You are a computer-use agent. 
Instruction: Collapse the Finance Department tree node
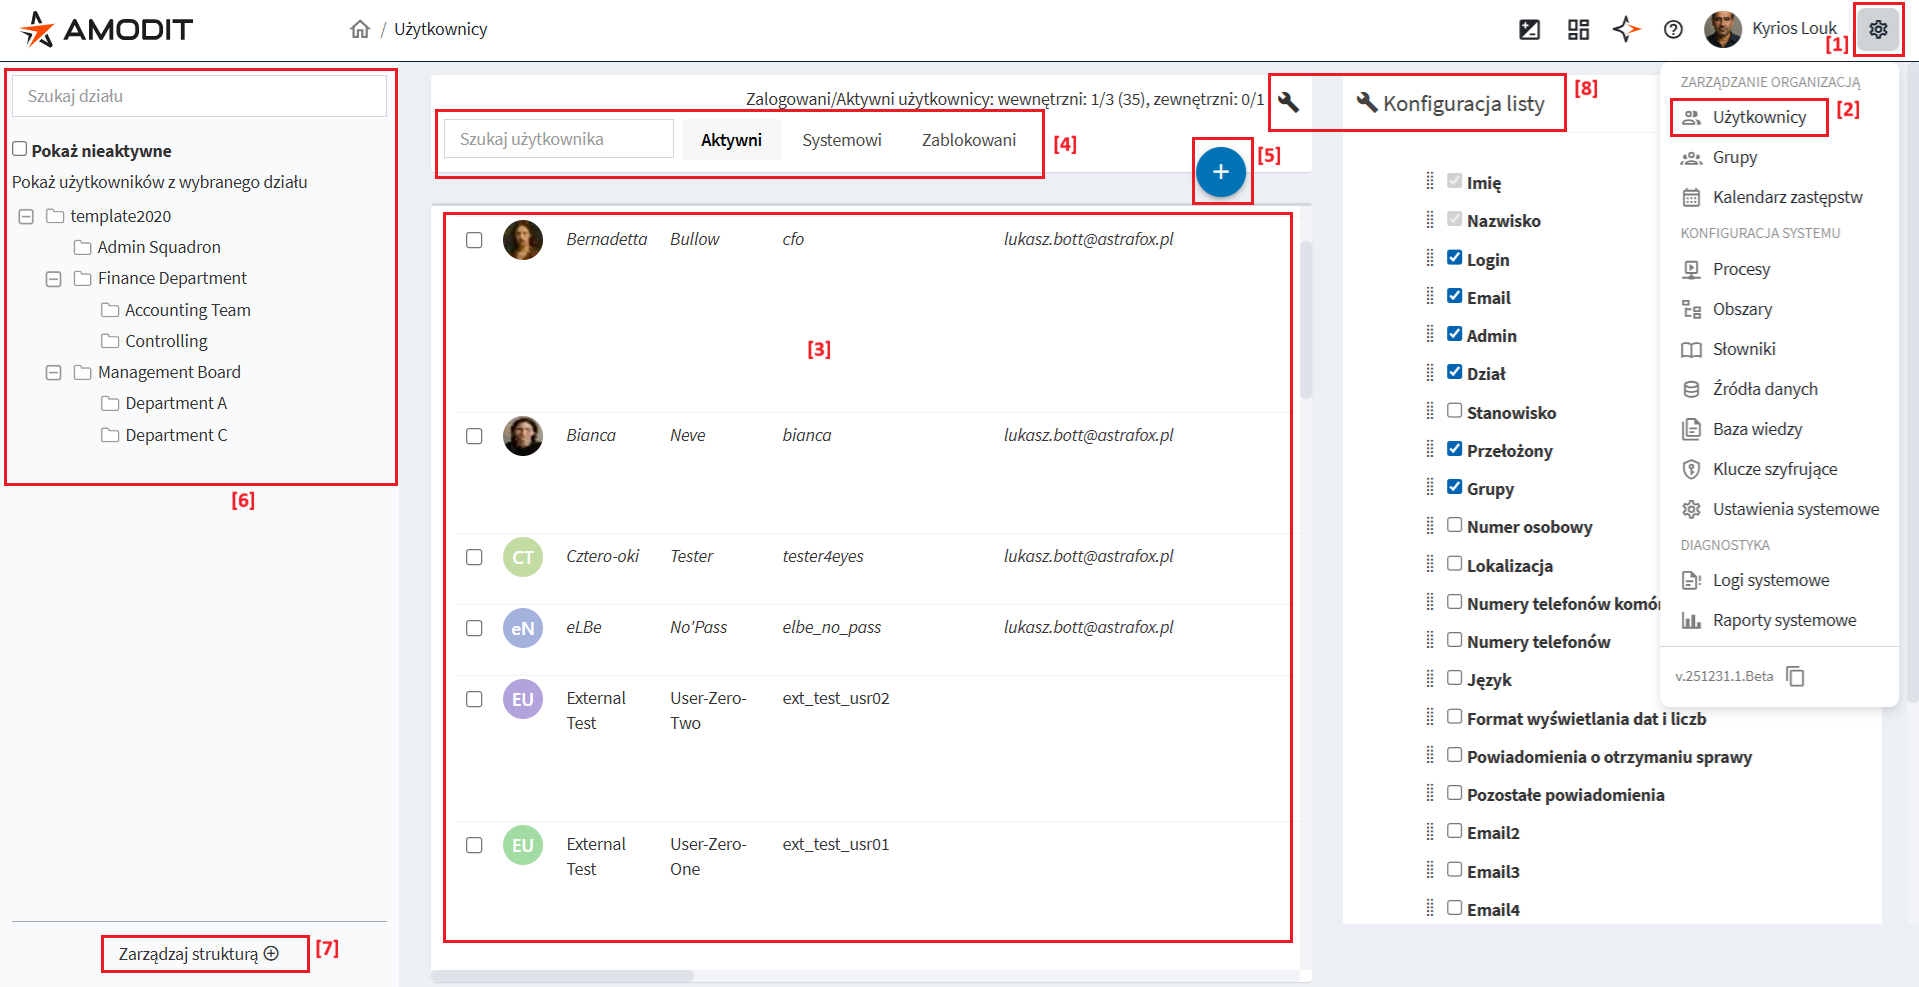click(x=54, y=279)
